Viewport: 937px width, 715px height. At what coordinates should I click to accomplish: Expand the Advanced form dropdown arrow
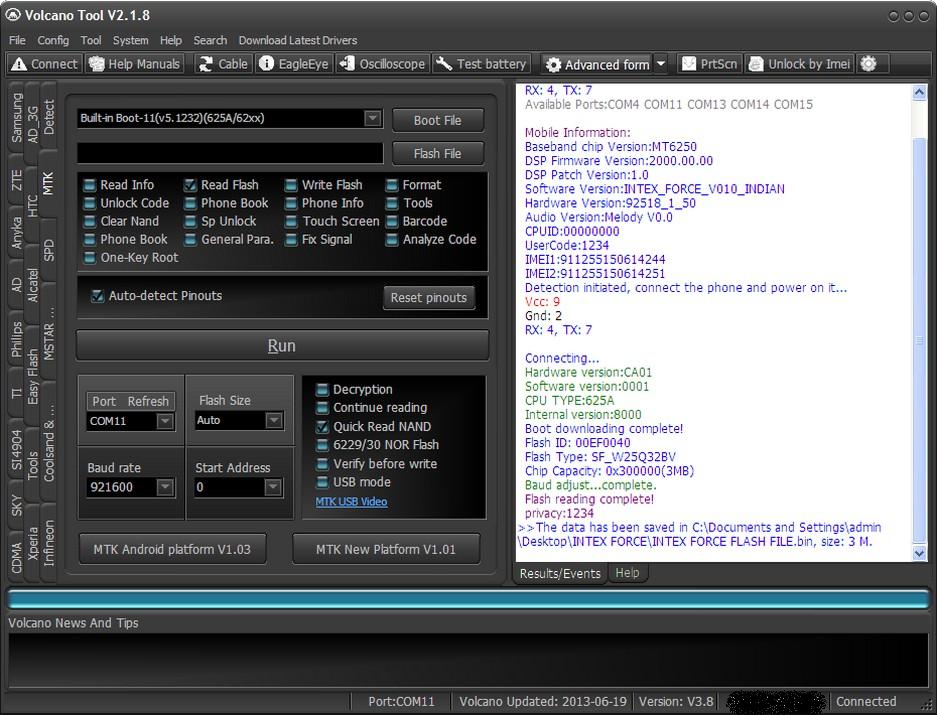coord(660,65)
